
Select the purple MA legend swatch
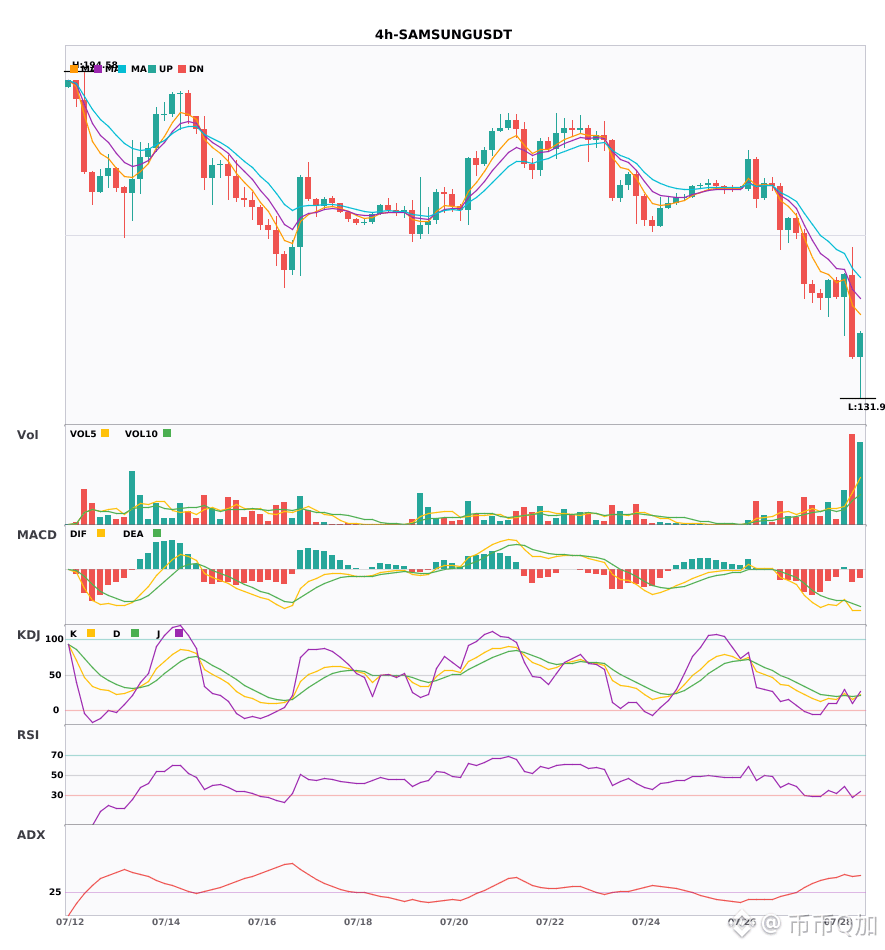[98, 69]
